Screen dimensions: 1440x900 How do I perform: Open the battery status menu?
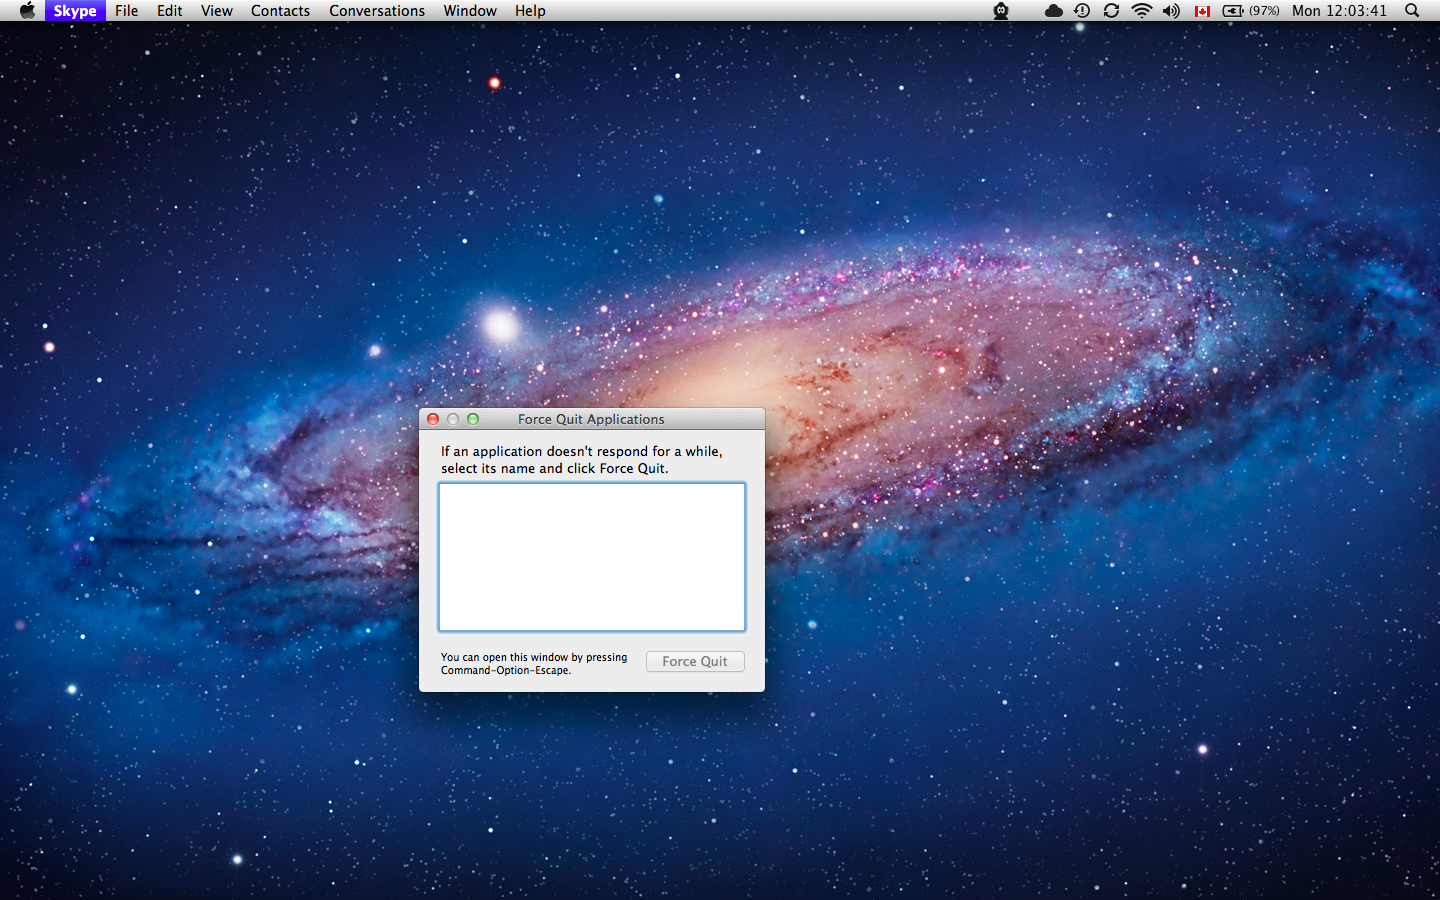tap(1250, 11)
